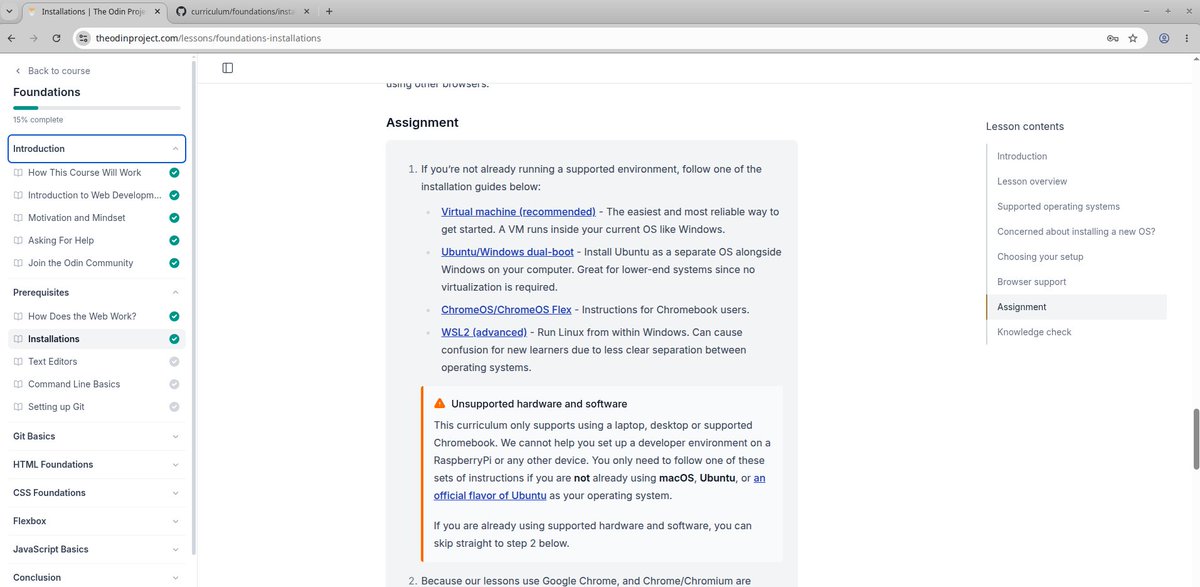Mark Setting up Git lesson complete
The width and height of the screenshot is (1200, 587).
point(174,407)
